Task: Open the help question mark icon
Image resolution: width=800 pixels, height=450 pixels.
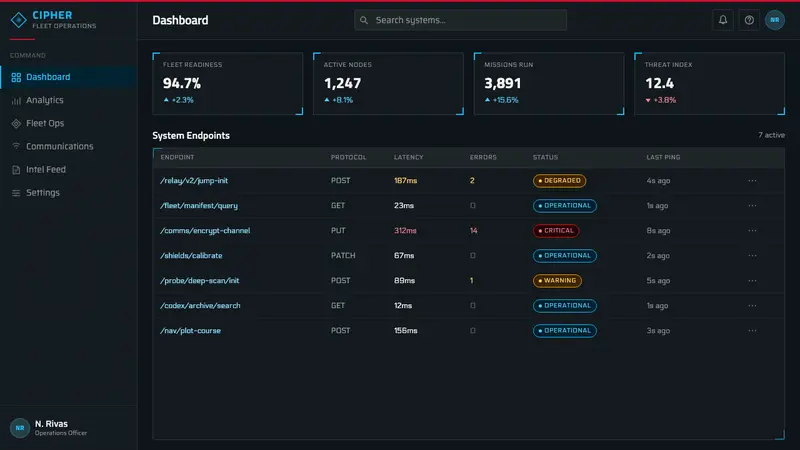Action: 749,20
